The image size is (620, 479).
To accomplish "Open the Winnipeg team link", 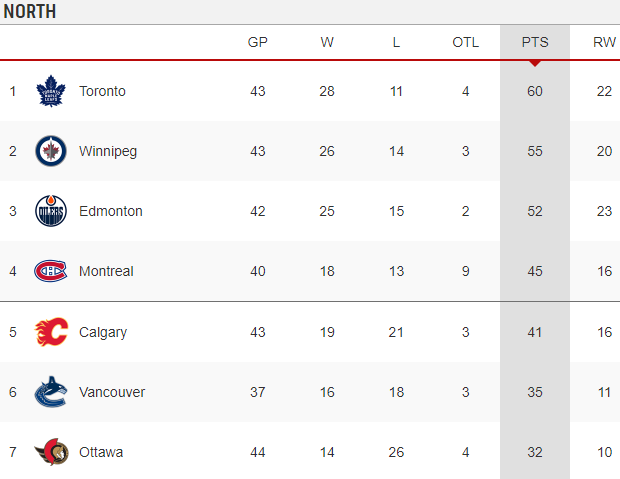I will pos(108,151).
